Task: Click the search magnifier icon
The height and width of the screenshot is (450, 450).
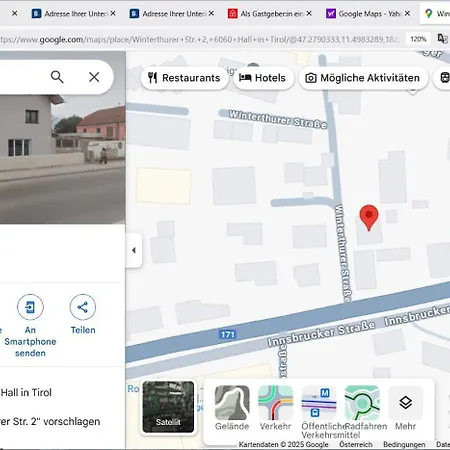Action: click(57, 77)
